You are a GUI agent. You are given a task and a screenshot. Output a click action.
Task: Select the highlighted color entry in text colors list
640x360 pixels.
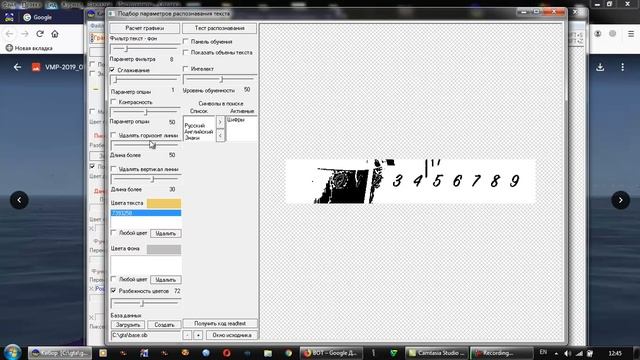click(x=146, y=213)
